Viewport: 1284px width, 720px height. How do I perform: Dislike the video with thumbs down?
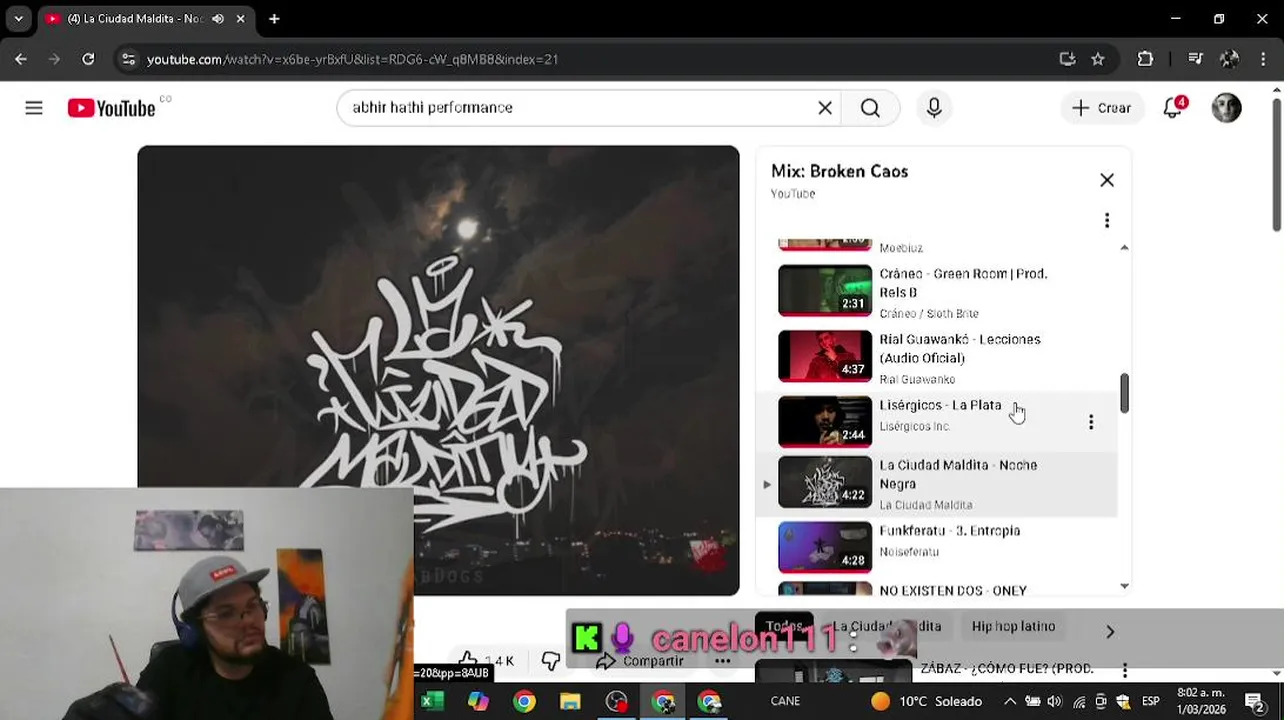550,660
